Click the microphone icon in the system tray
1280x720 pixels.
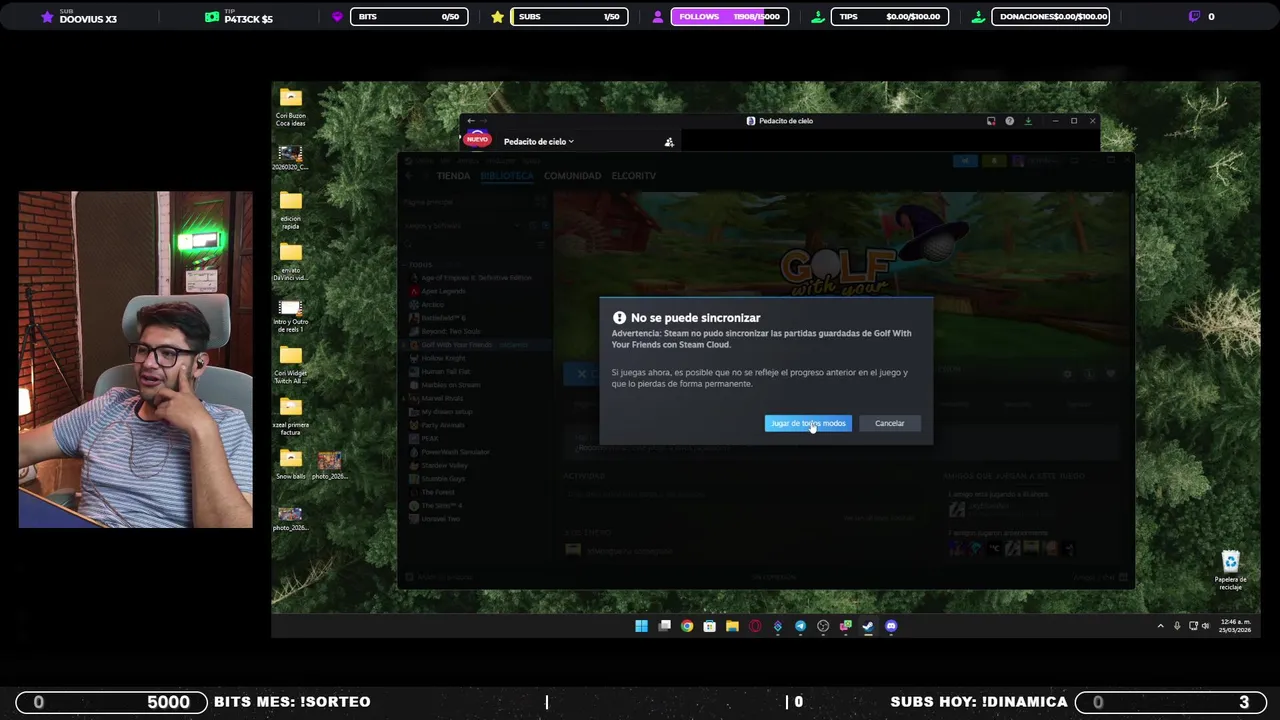1177,626
